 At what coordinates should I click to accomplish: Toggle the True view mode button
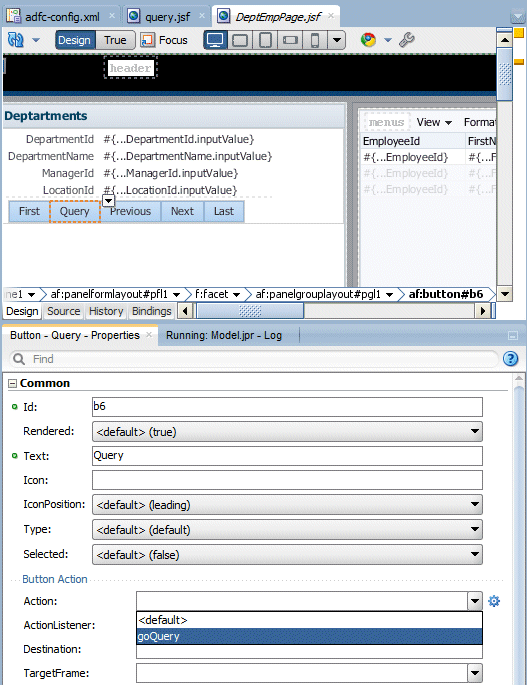pos(115,40)
